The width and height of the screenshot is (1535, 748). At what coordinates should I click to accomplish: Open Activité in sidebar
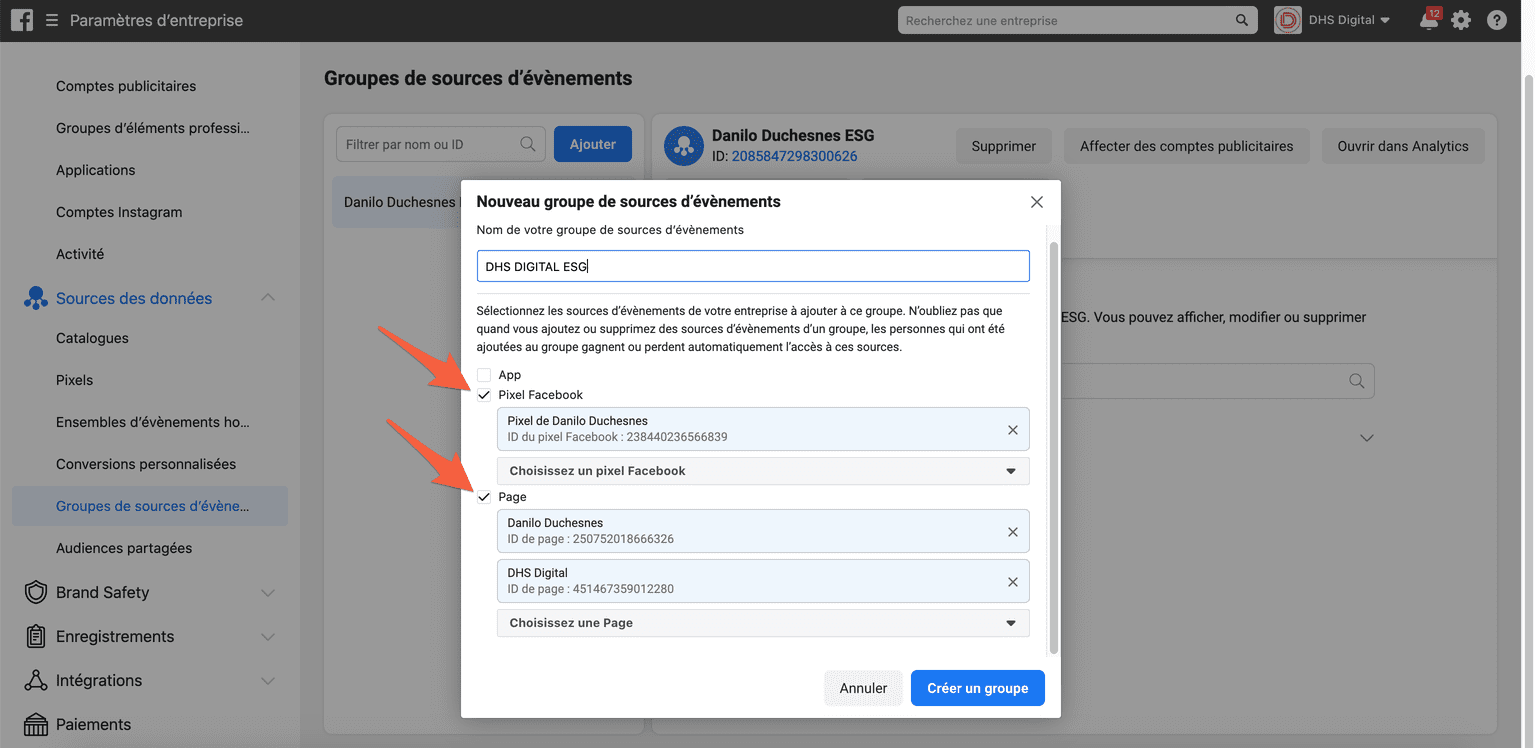pos(80,254)
